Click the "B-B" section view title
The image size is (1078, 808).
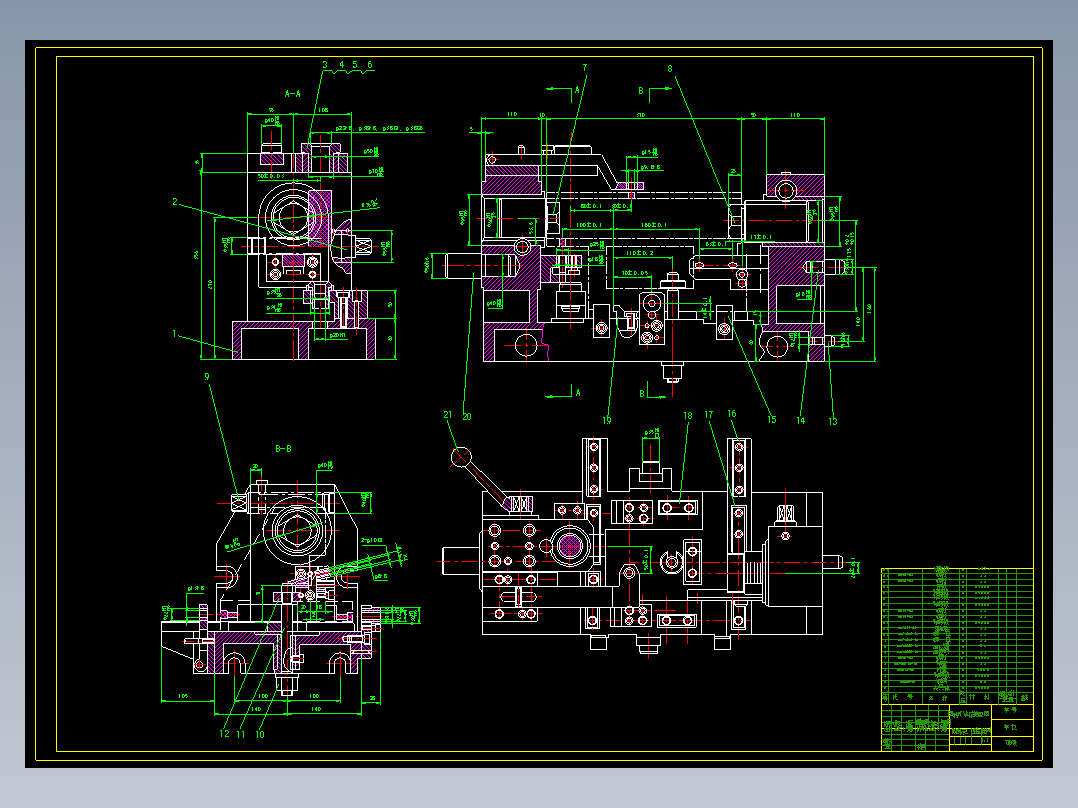coord(283,449)
